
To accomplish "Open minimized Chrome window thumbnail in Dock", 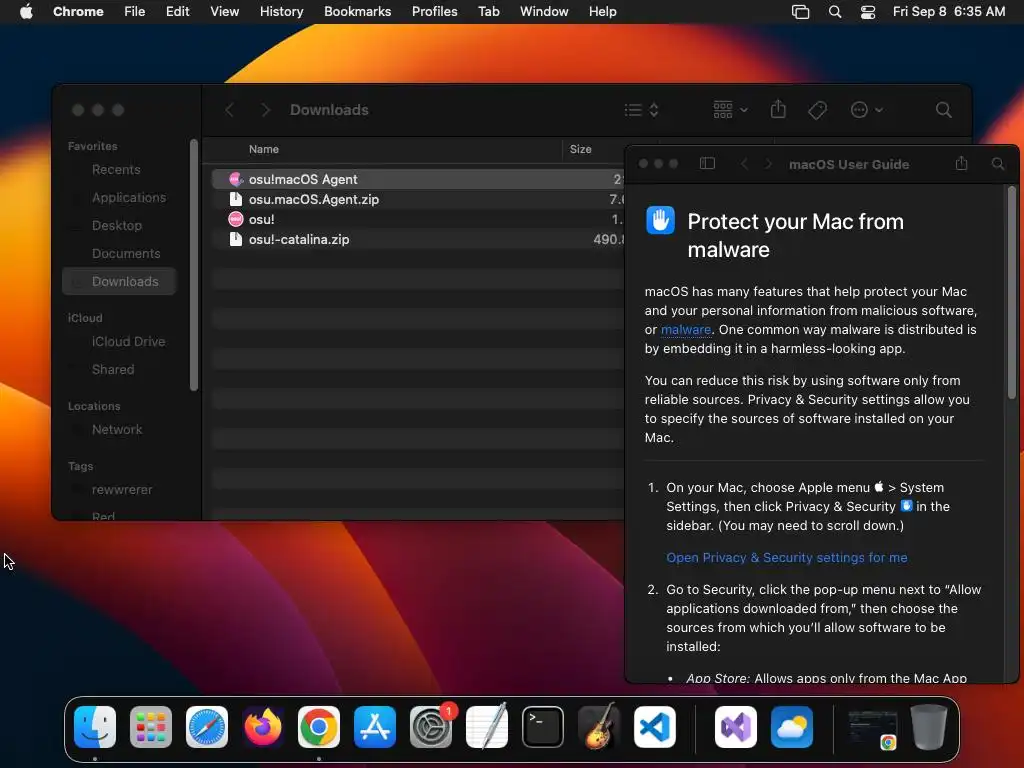I will [x=872, y=729].
